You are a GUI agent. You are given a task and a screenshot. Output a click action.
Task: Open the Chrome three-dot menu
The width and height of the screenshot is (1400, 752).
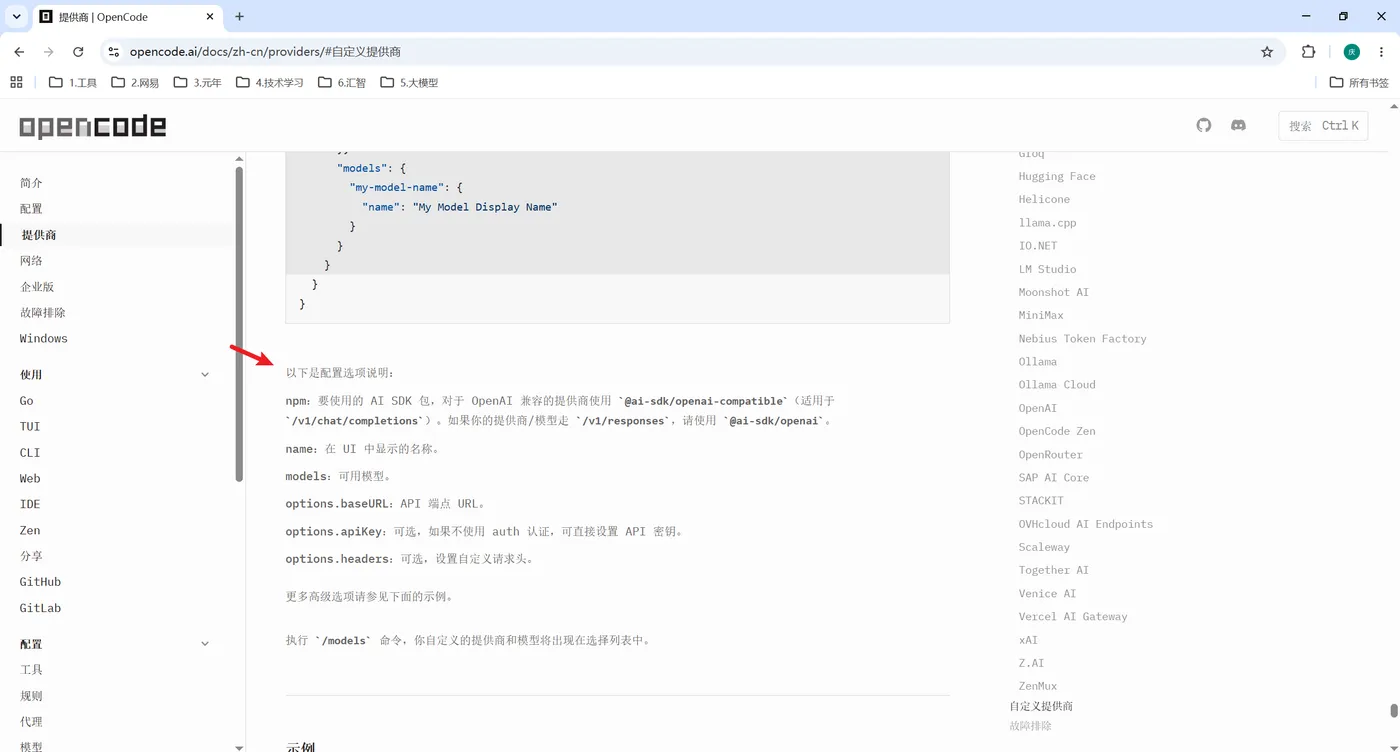point(1382,52)
